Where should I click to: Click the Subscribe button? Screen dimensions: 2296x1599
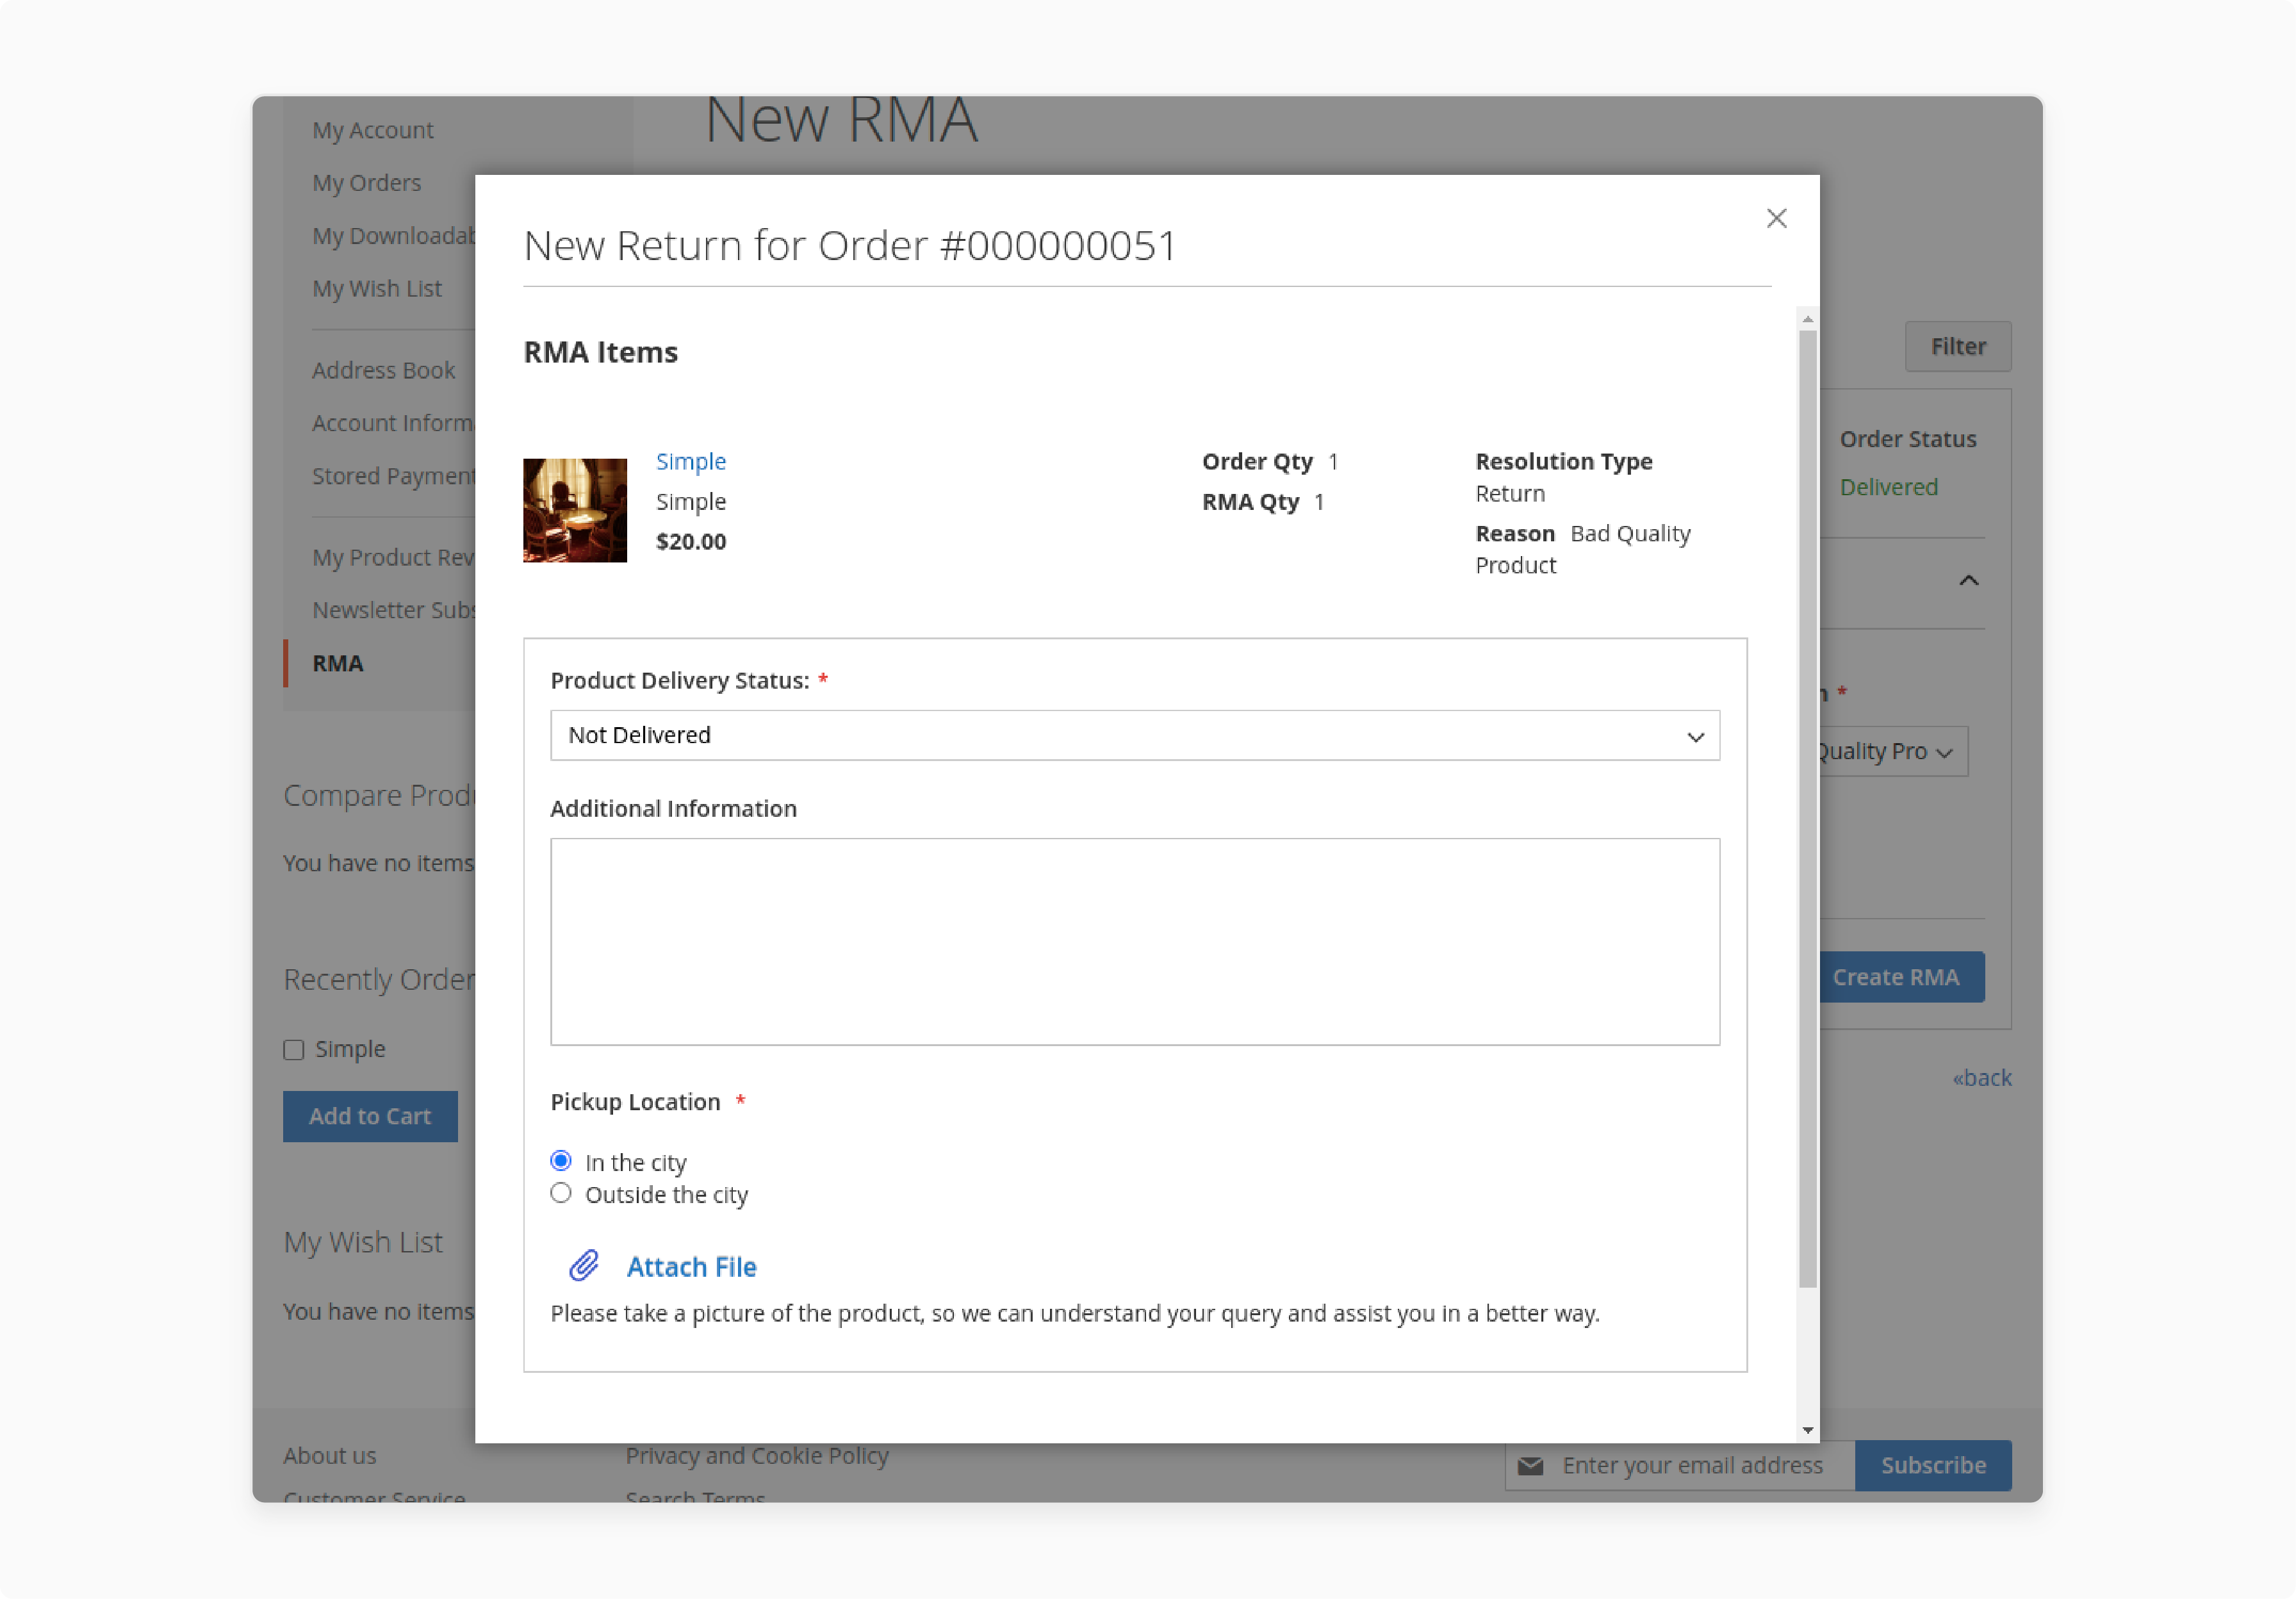1933,1466
